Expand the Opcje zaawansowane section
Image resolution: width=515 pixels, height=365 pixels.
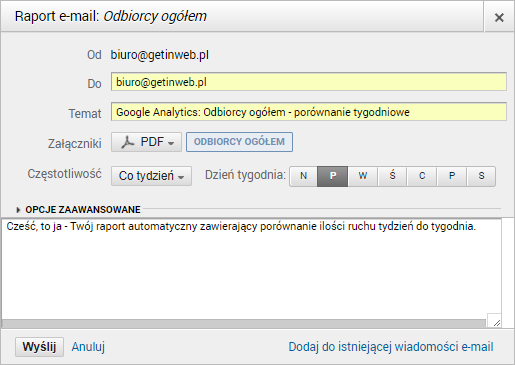79,210
